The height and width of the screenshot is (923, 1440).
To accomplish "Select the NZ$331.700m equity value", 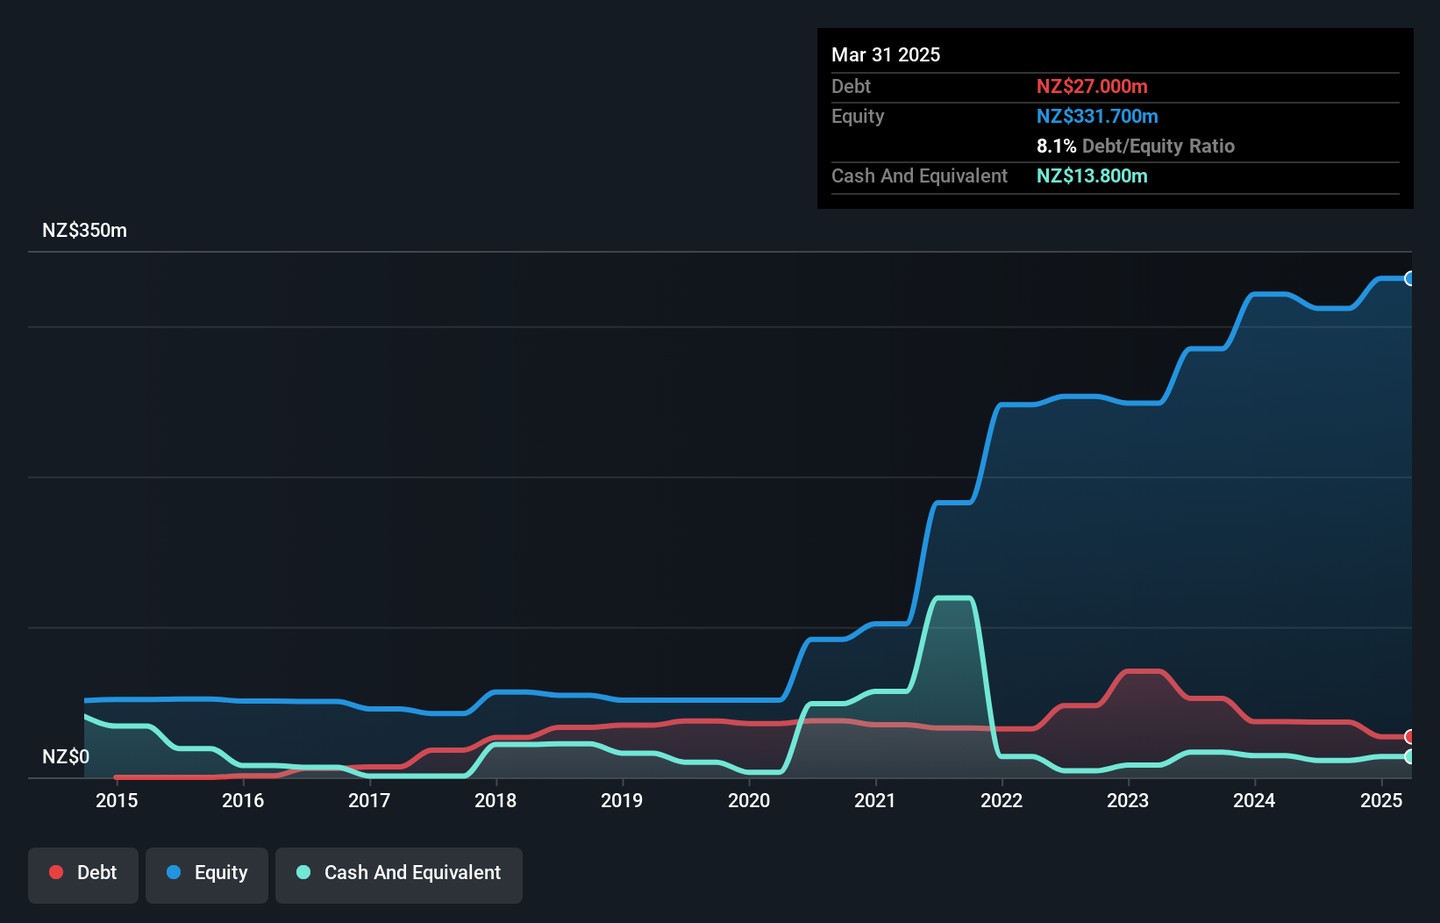I will tap(1096, 116).
